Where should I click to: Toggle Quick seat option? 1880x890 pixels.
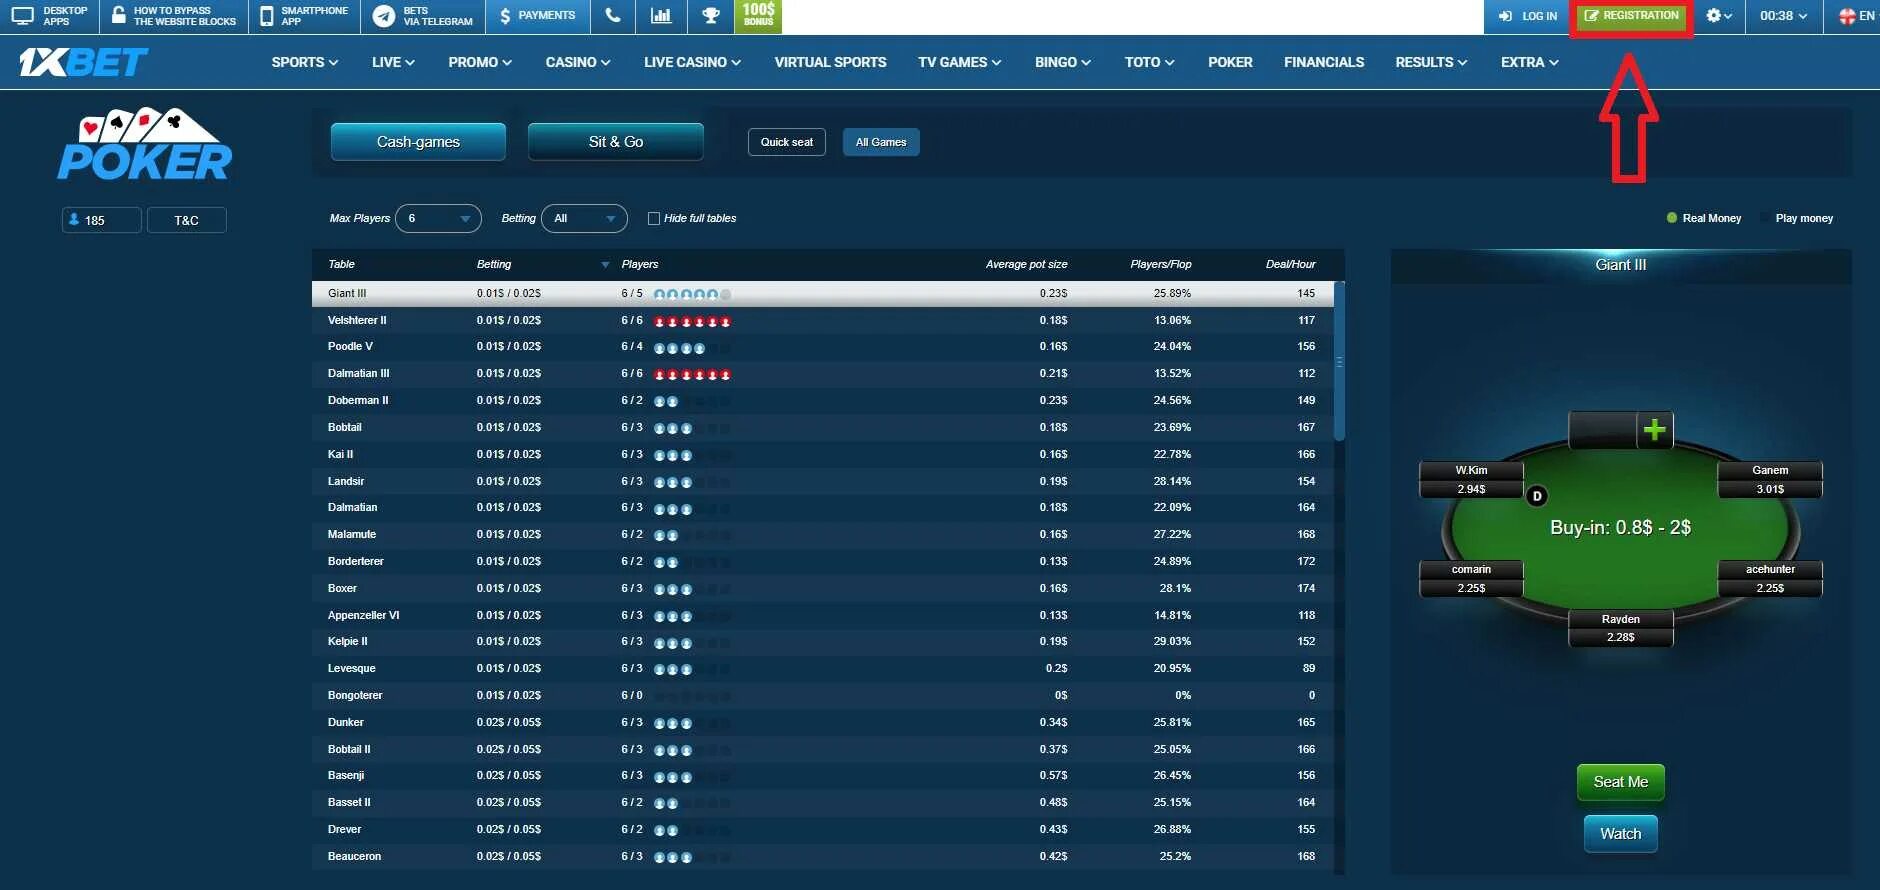pos(787,142)
